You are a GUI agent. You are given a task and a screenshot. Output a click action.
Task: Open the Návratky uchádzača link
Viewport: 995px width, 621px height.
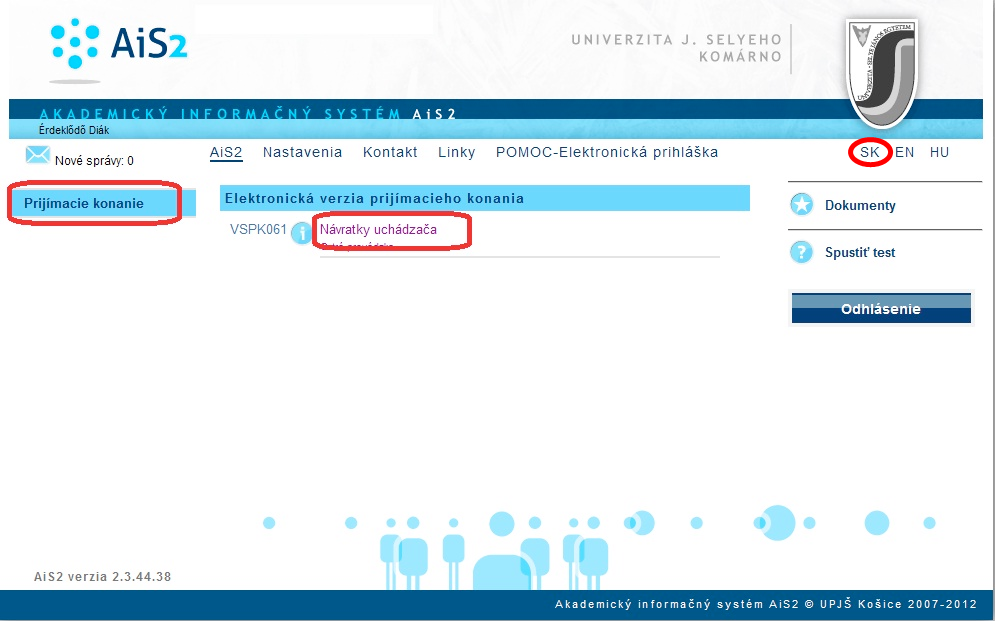378,229
